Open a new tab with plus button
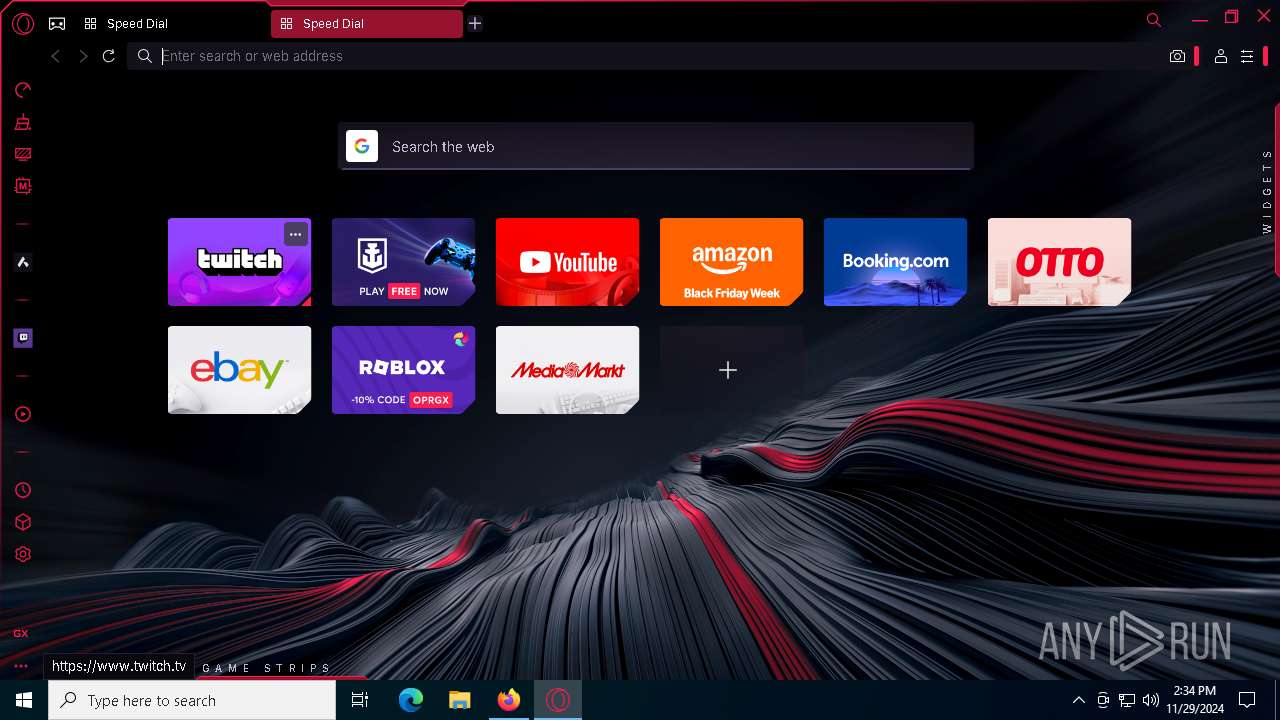Image resolution: width=1280 pixels, height=720 pixels. [475, 23]
